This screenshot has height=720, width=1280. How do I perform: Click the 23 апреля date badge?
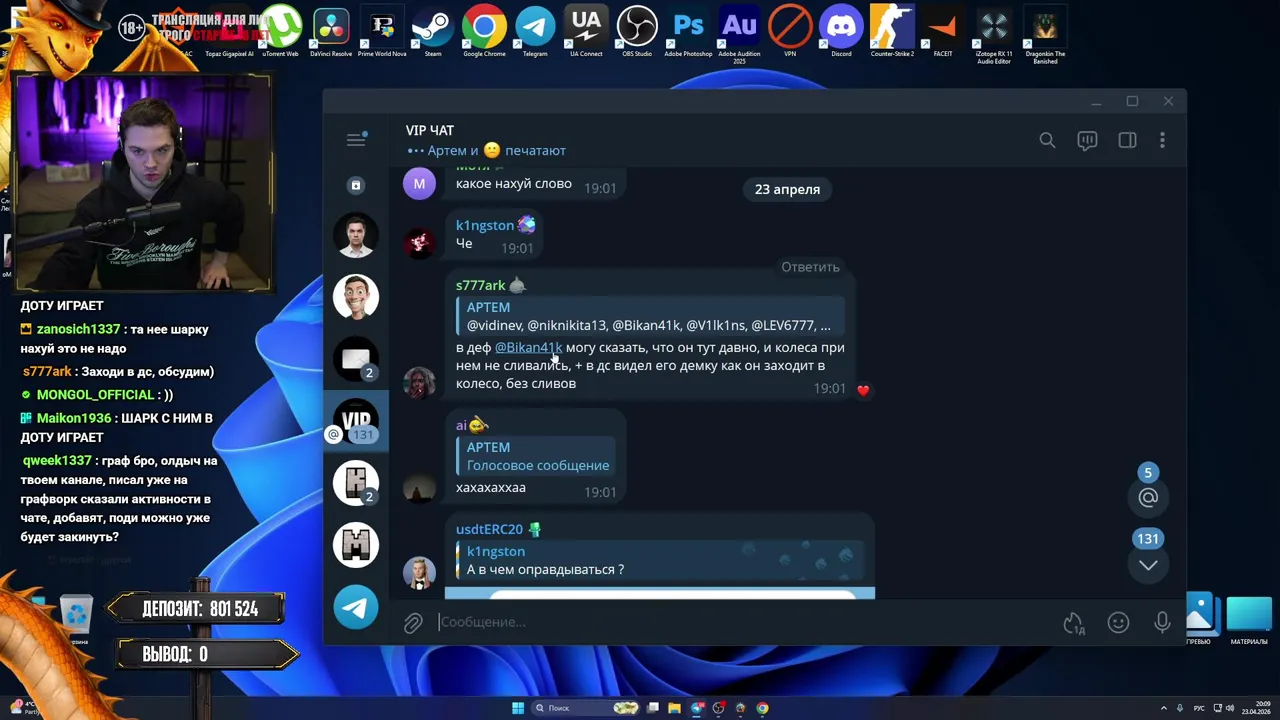[787, 189]
